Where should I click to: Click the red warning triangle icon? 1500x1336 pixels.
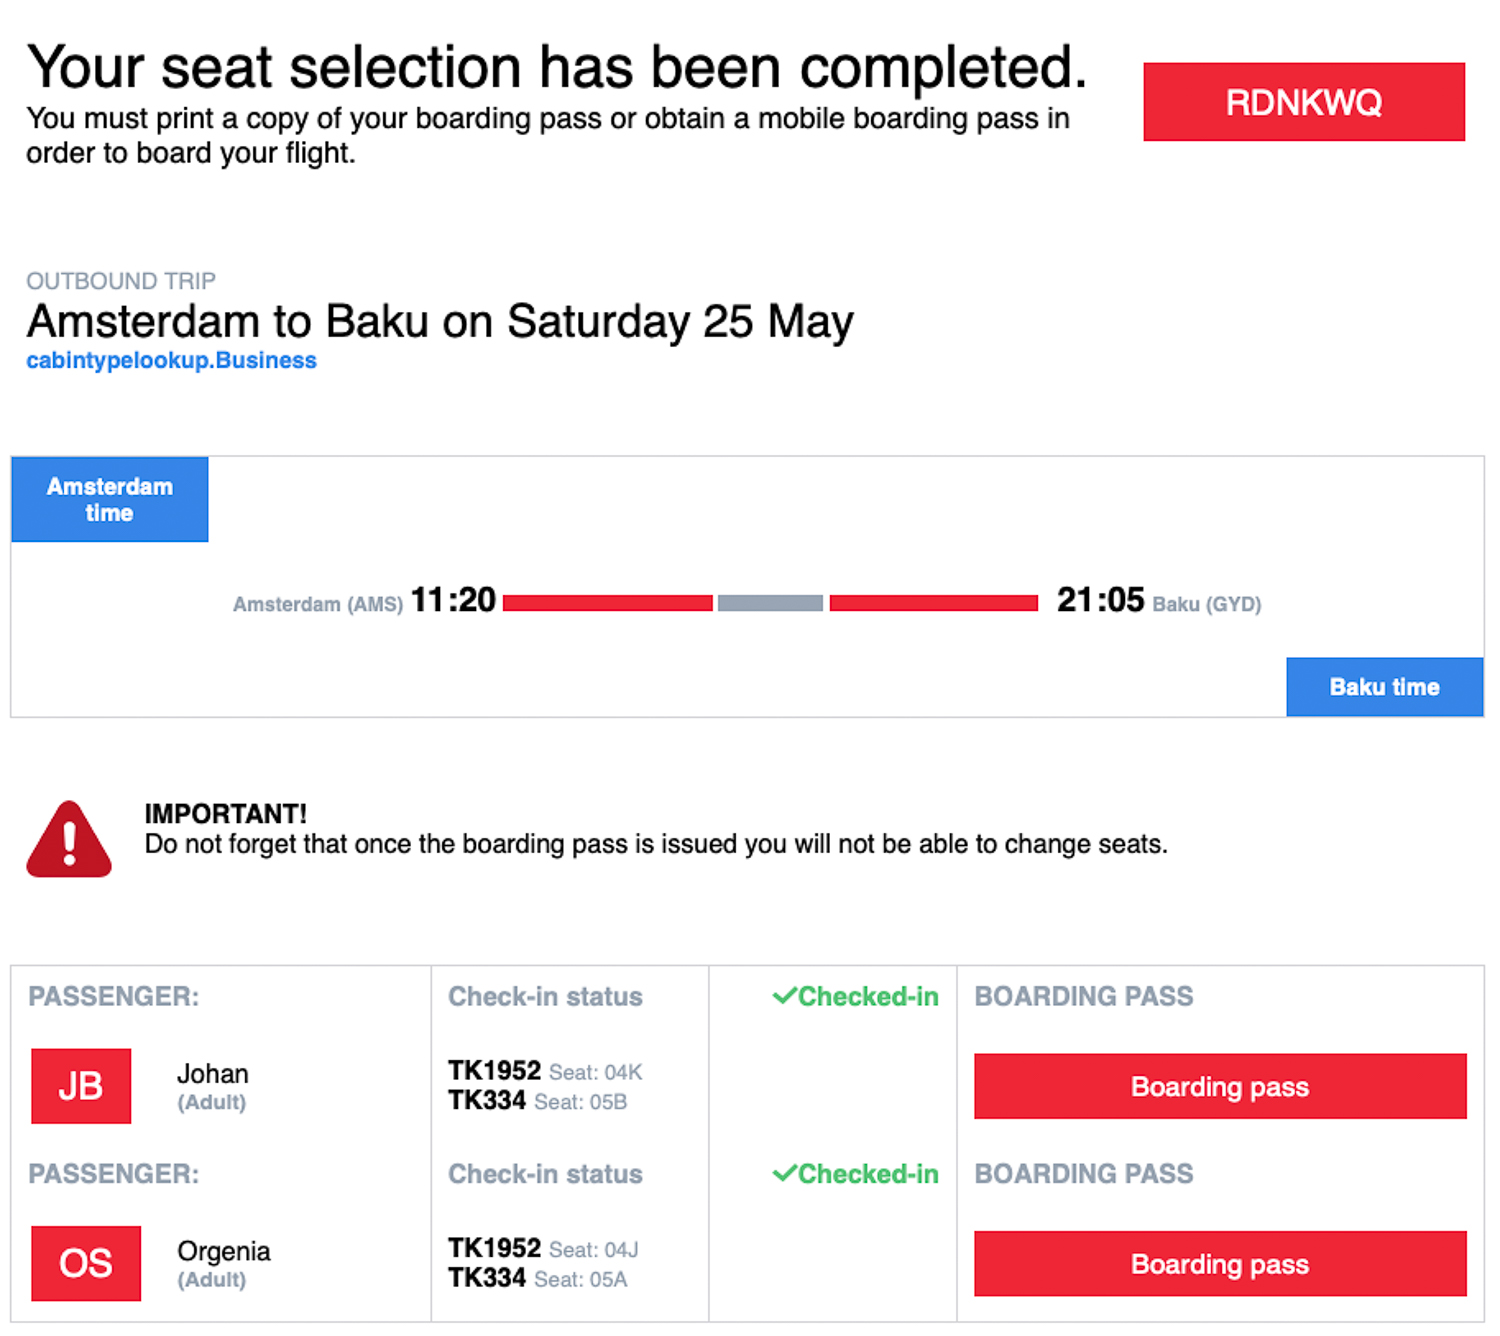[69, 839]
